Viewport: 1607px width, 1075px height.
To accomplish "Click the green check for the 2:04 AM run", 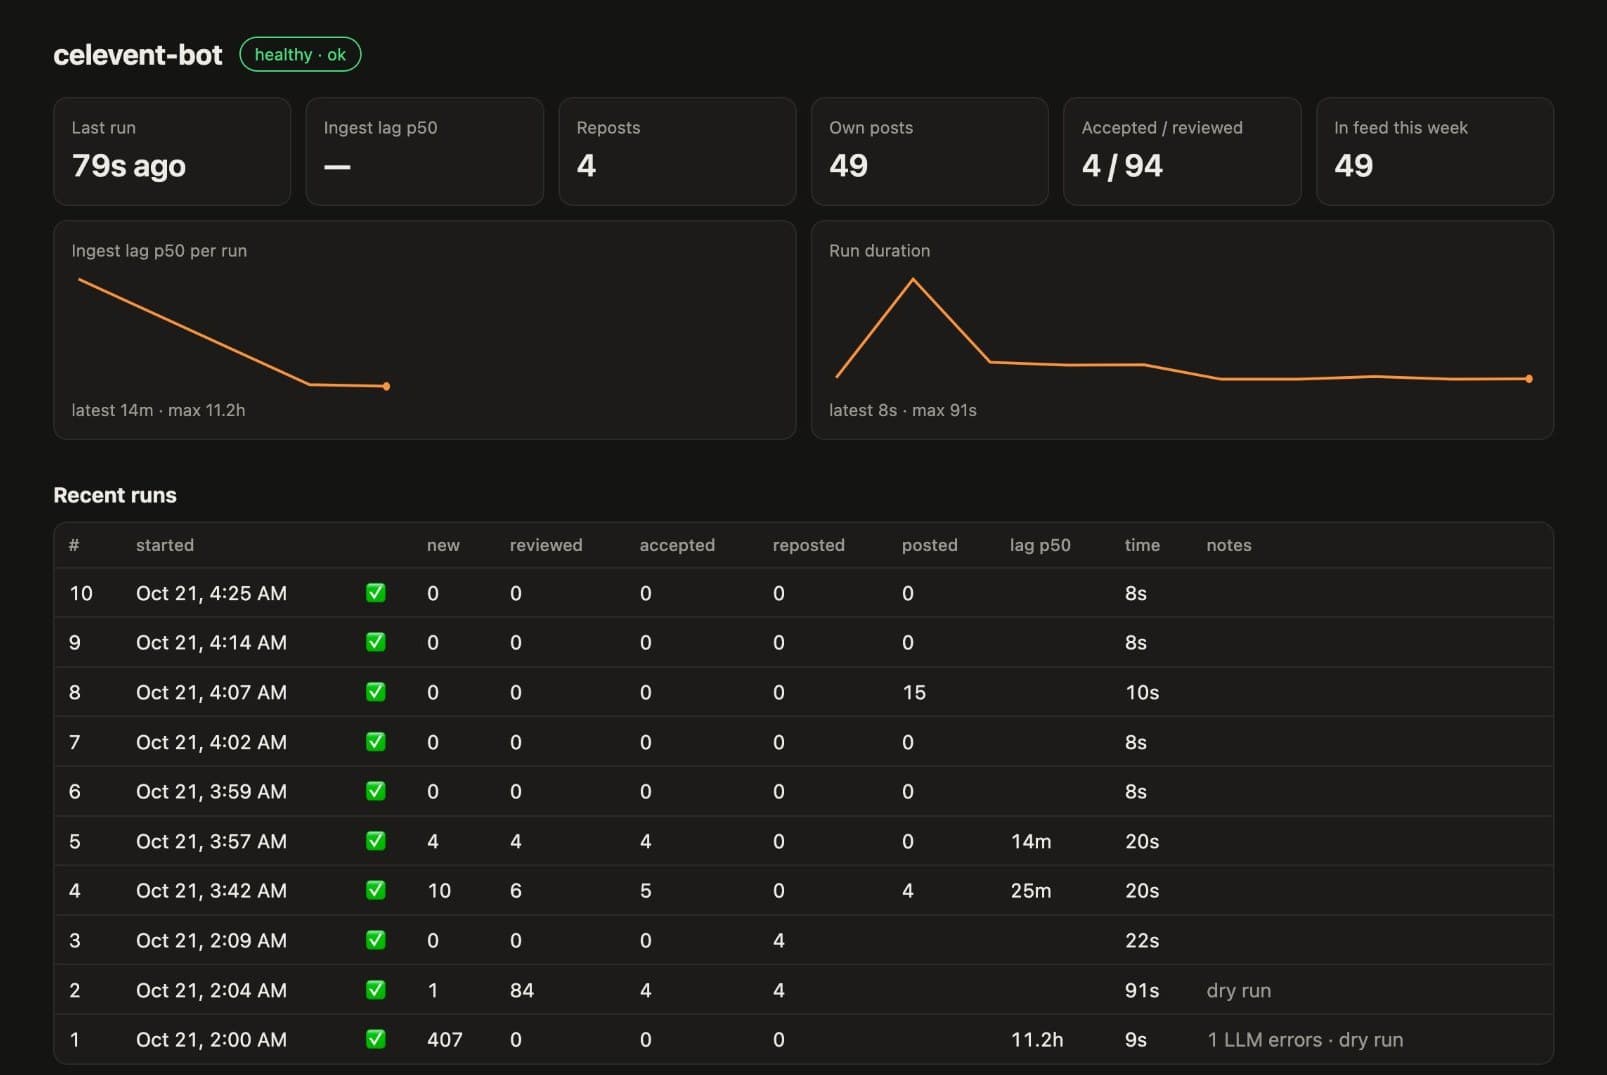I will coord(376,990).
